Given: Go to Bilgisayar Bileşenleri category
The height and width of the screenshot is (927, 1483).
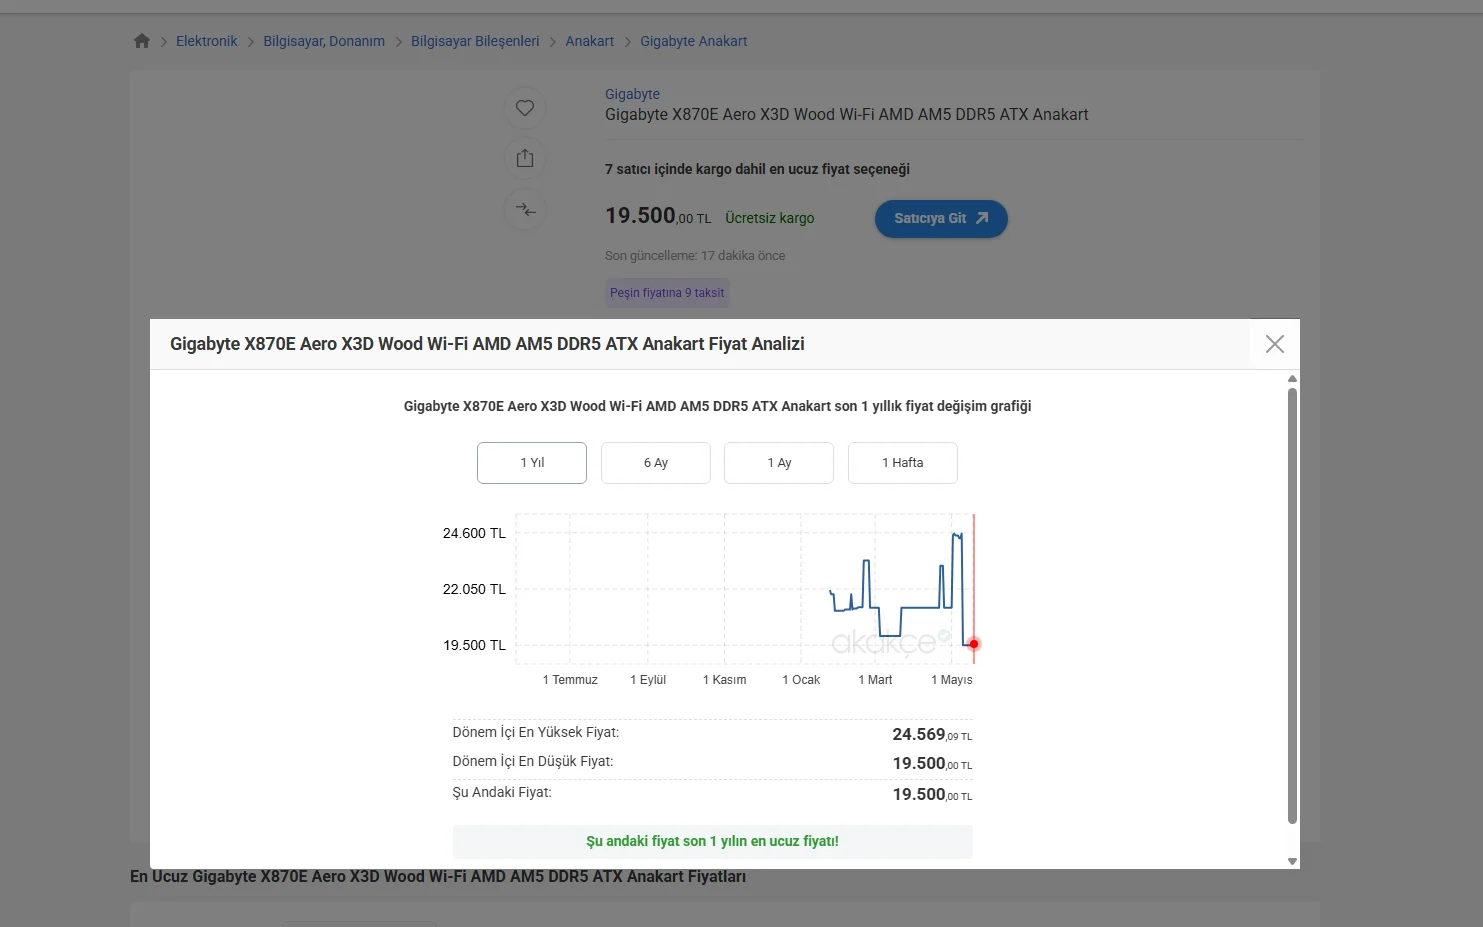Looking at the screenshot, I should pyautogui.click(x=475, y=41).
